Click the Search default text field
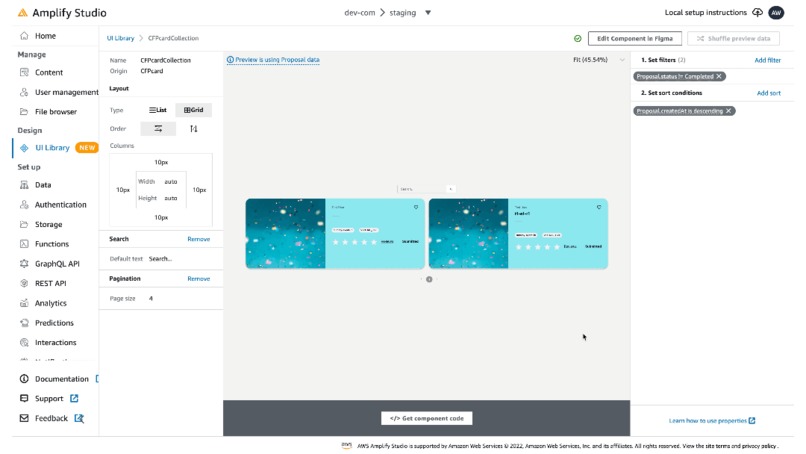Viewport: 806px width, 454px height. point(160,259)
